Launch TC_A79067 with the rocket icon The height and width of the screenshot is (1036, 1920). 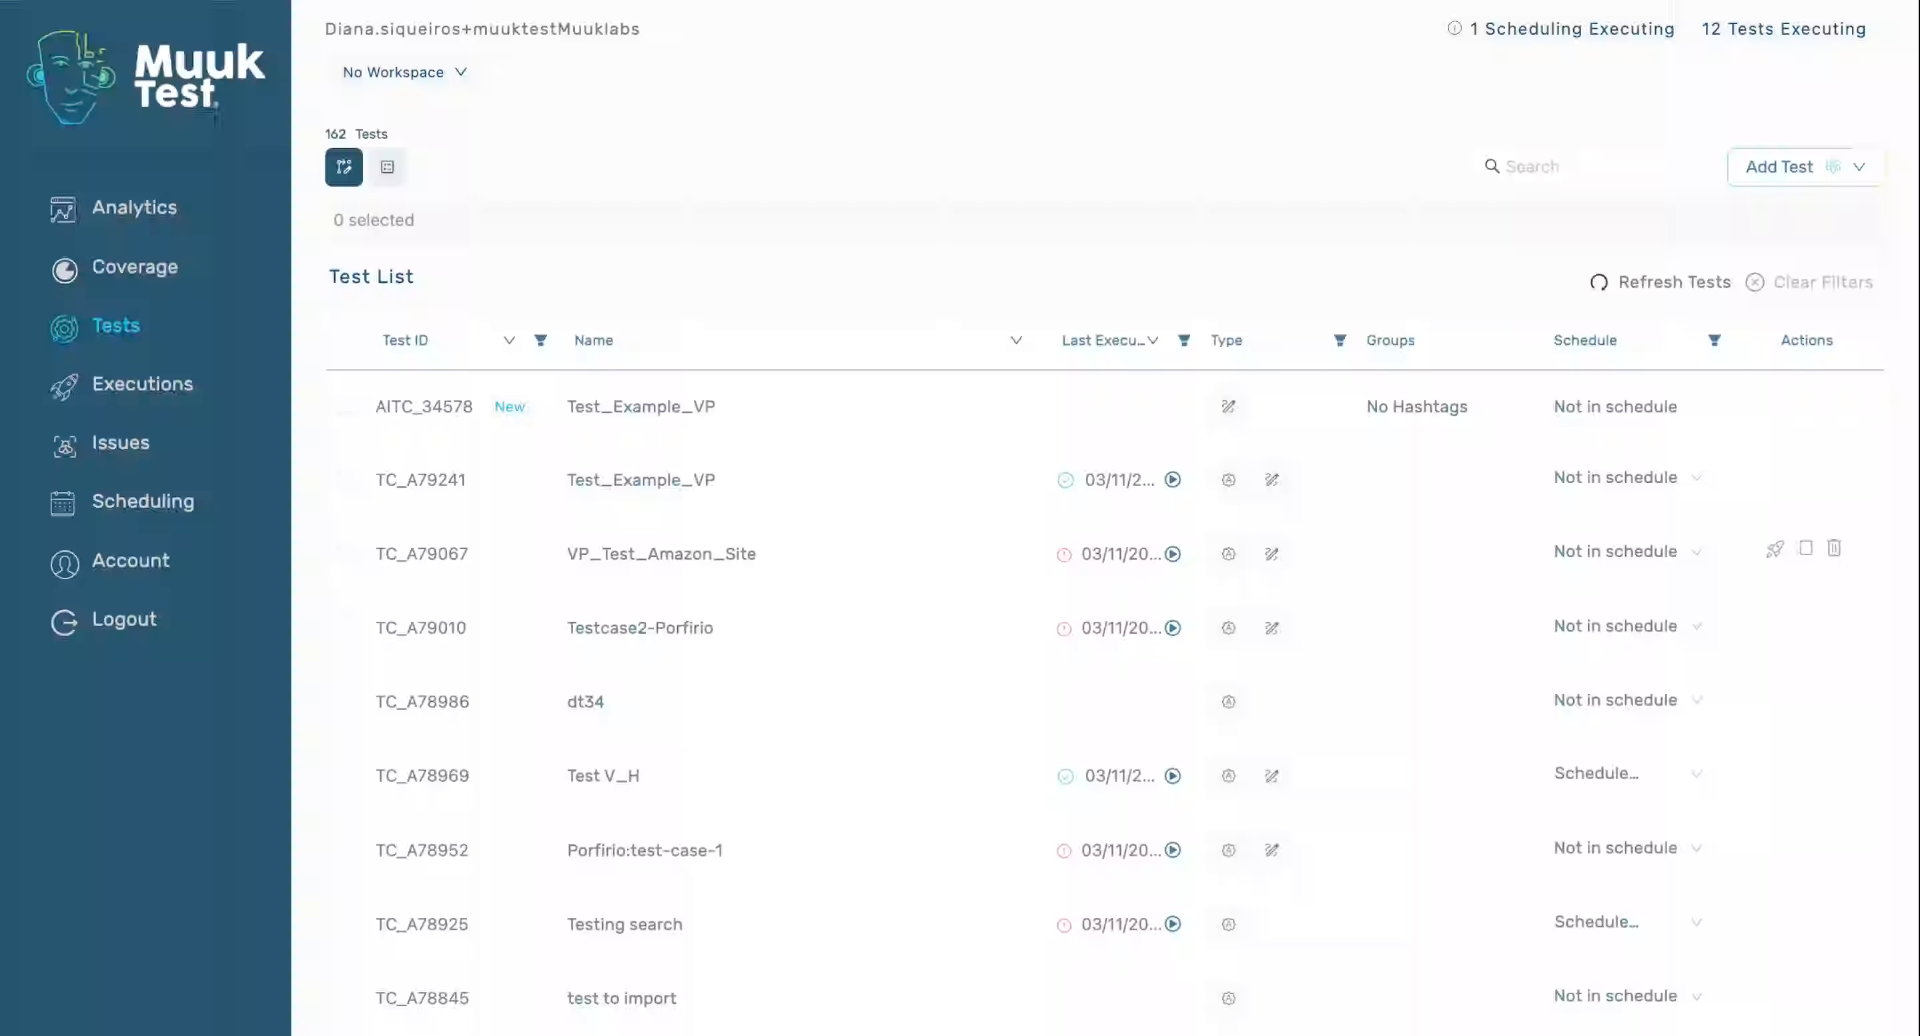1775,549
